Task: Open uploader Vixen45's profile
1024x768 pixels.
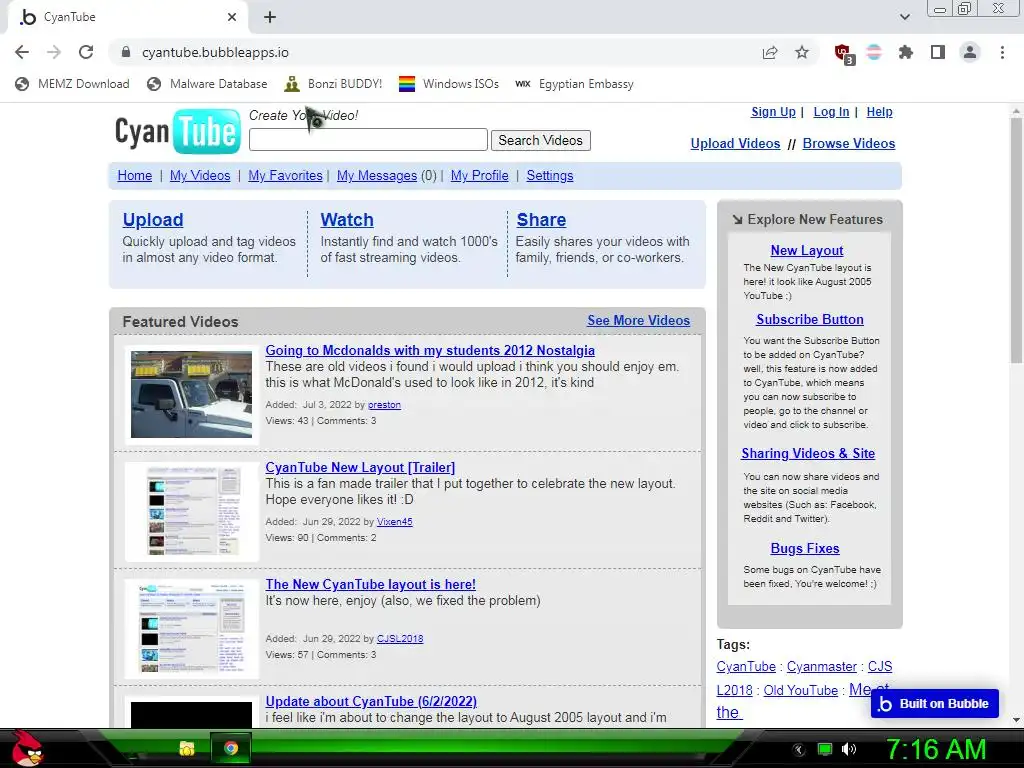Action: coord(394,522)
